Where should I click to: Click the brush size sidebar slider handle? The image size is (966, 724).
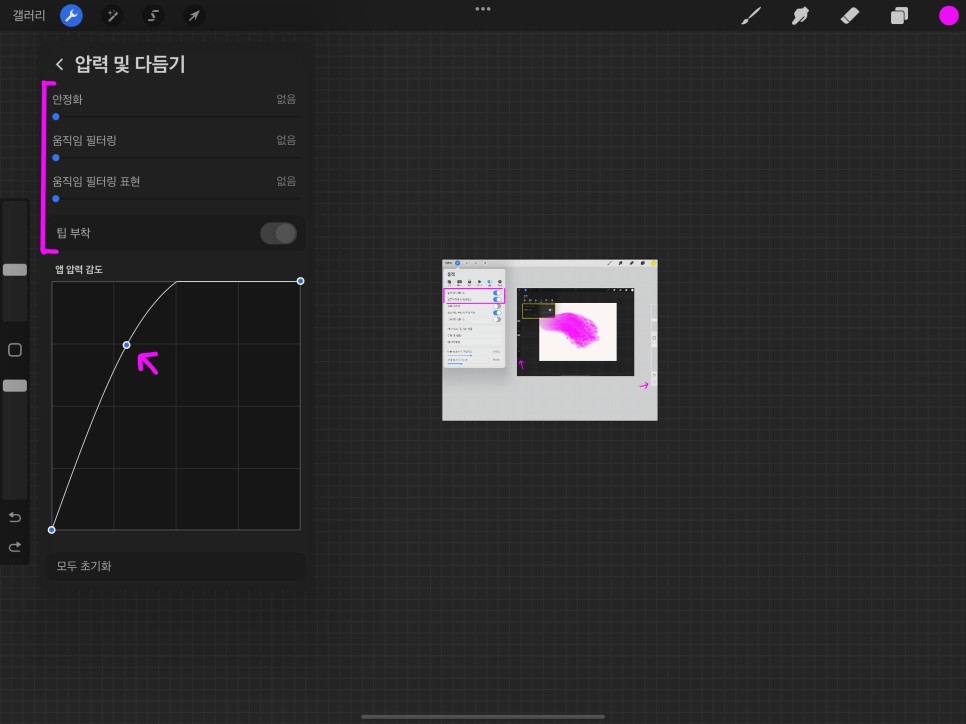coord(15,270)
